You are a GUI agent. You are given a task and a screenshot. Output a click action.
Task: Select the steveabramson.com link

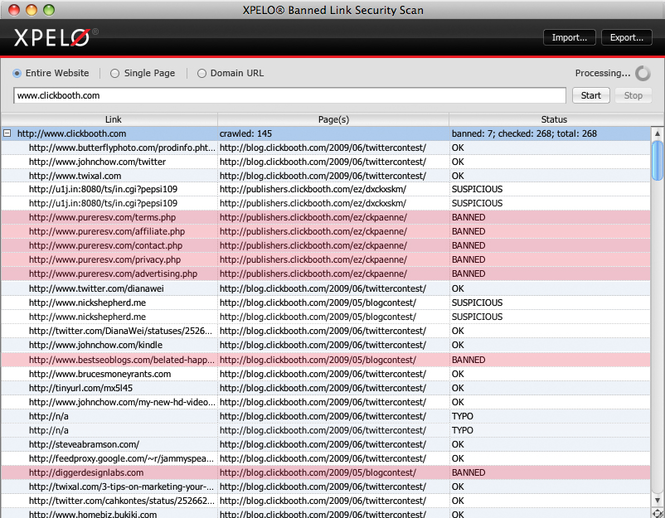pos(84,444)
